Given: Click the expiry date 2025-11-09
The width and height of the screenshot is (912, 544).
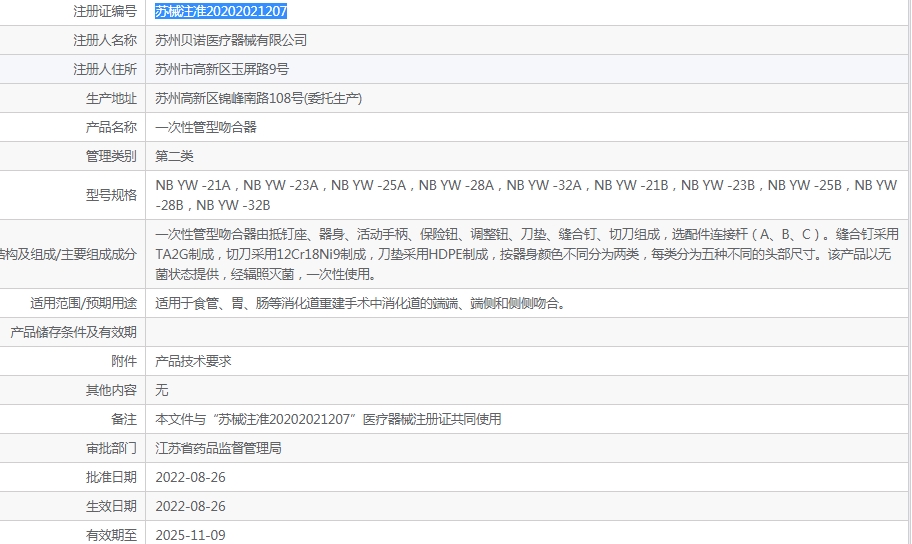Looking at the screenshot, I should tap(190, 535).
